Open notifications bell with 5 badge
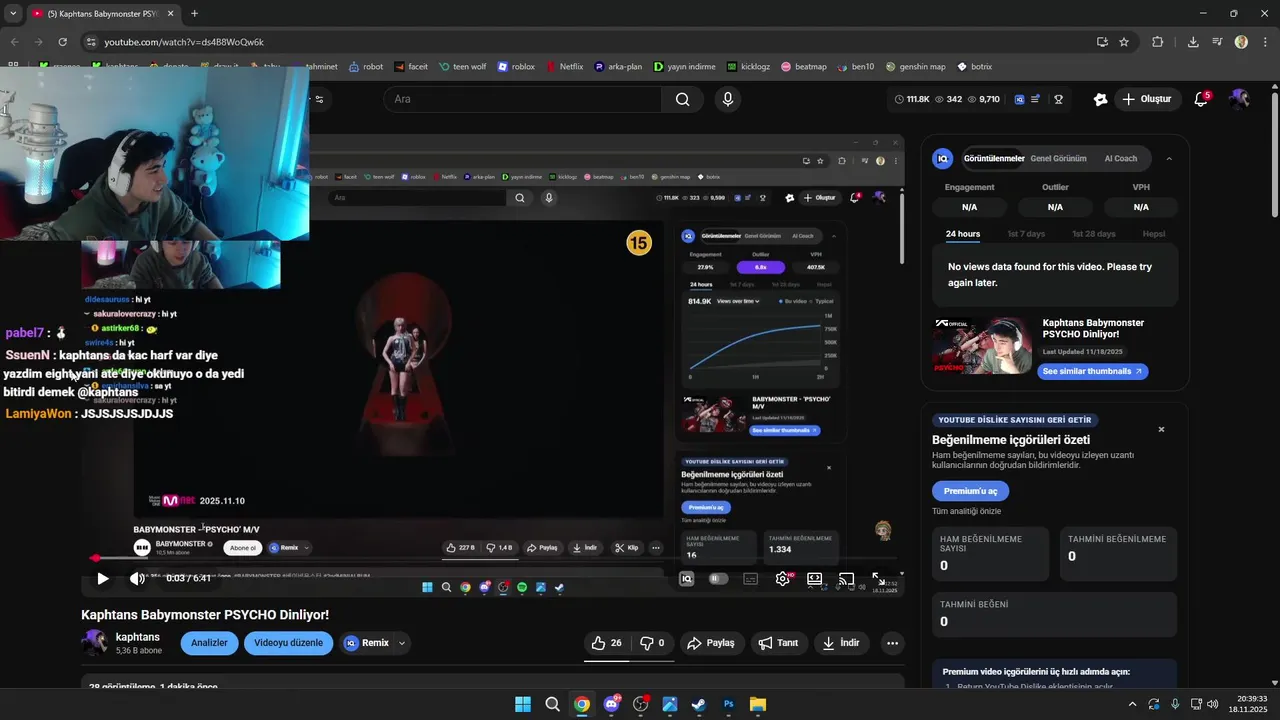1280x720 pixels. coord(1201,99)
